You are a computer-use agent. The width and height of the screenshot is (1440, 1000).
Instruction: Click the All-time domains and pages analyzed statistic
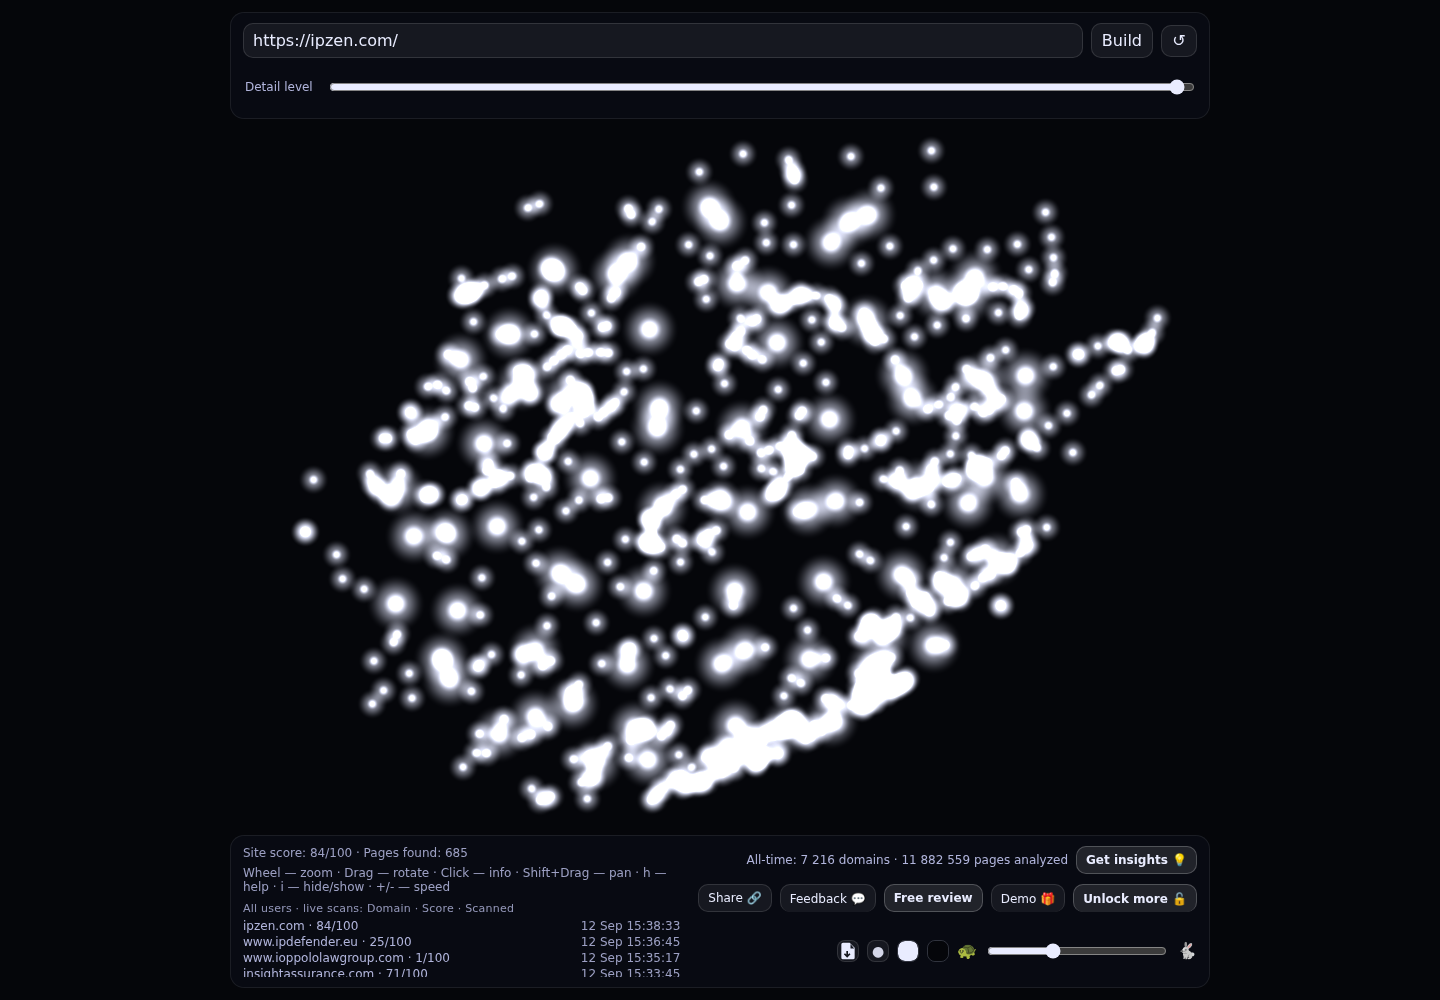tap(907, 860)
